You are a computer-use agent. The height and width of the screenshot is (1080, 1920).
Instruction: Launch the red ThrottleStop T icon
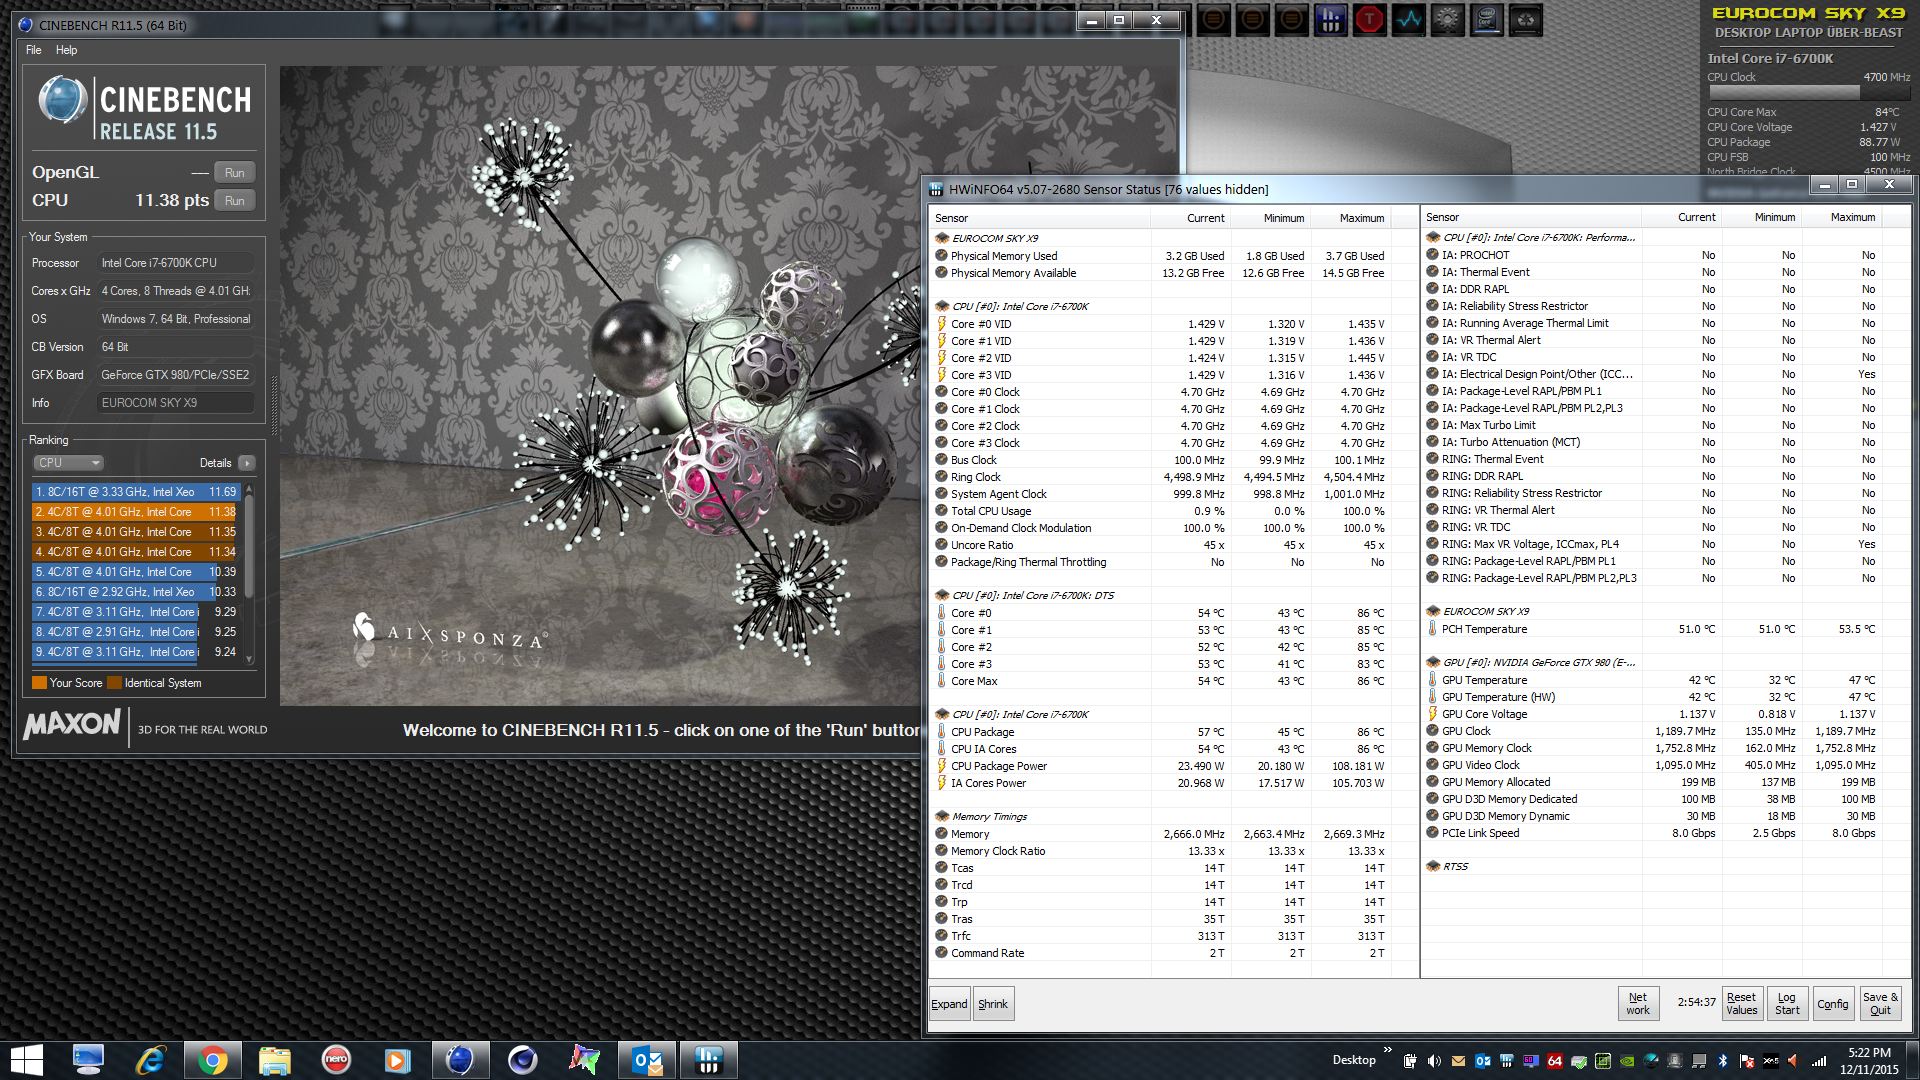(x=1369, y=20)
